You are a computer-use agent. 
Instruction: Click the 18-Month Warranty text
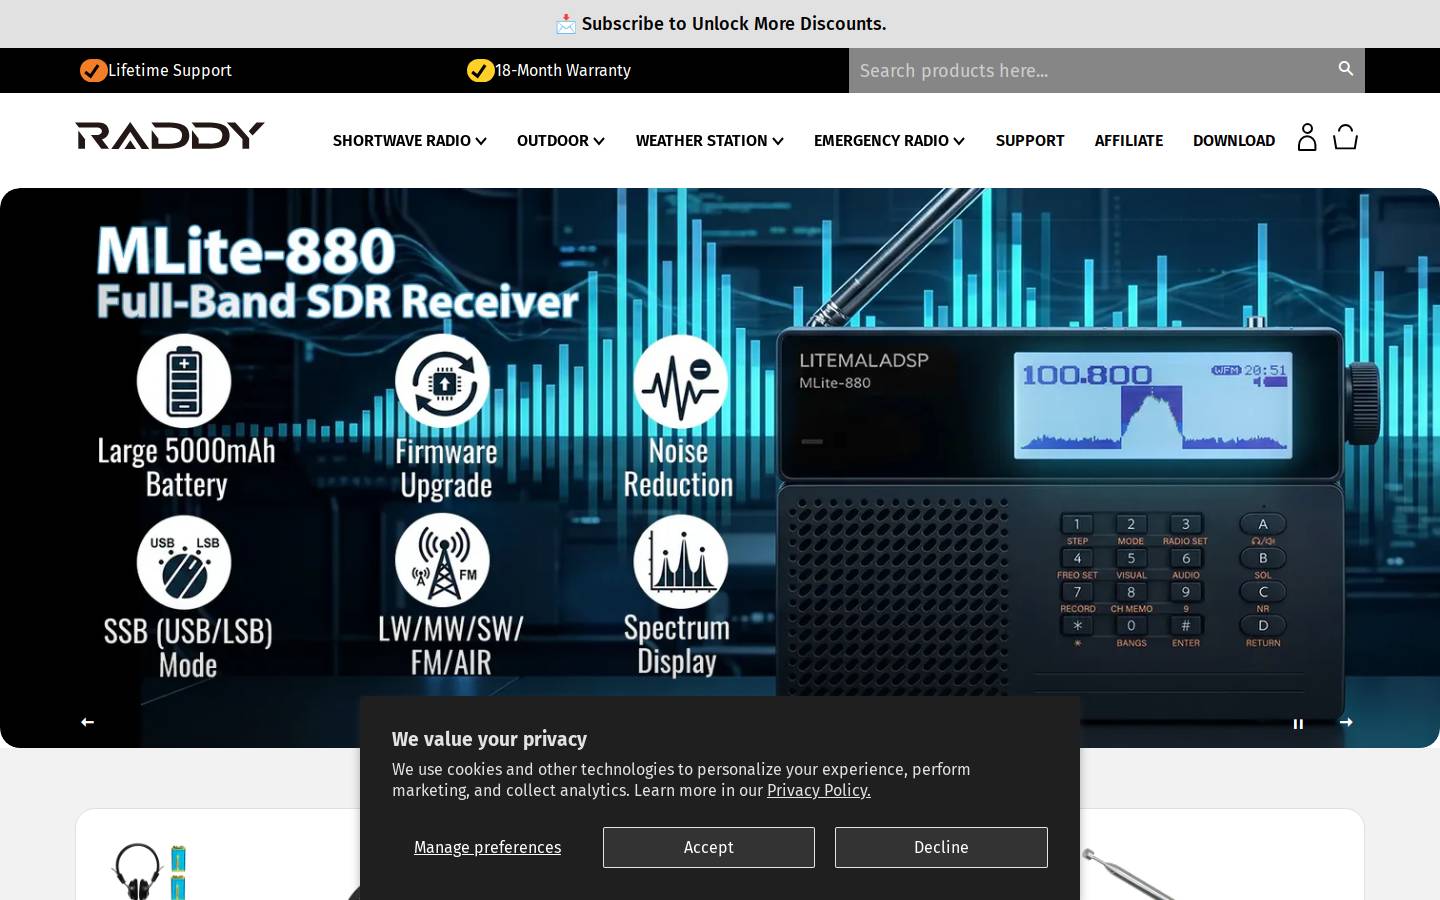pyautogui.click(x=563, y=70)
